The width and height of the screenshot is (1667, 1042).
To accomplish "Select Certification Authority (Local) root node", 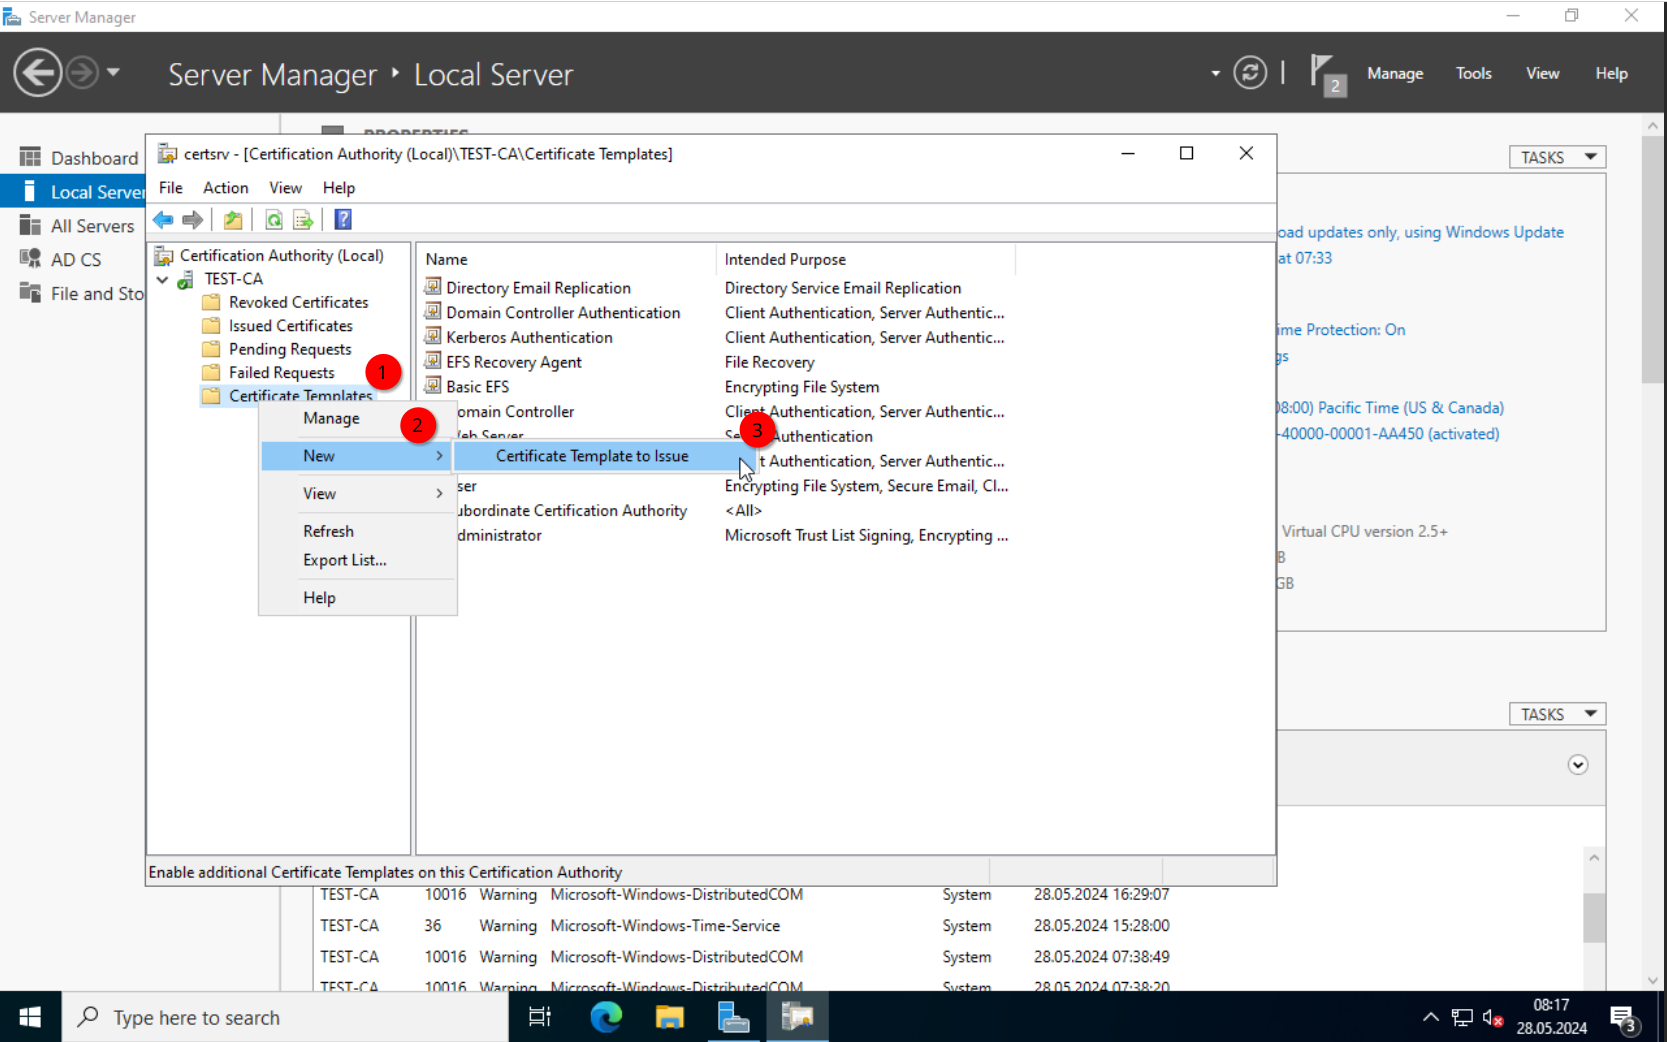I will coord(281,256).
